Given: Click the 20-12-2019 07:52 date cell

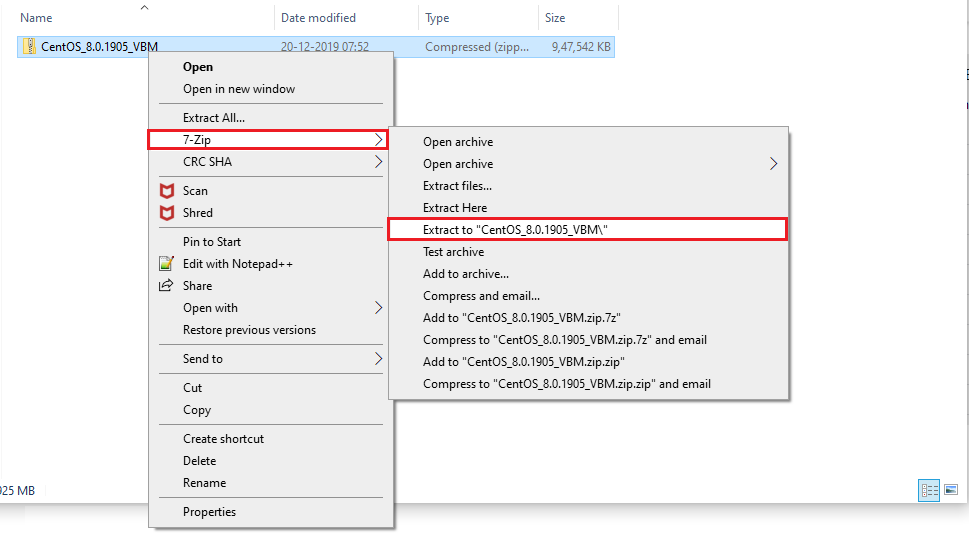Looking at the screenshot, I should point(325,46).
